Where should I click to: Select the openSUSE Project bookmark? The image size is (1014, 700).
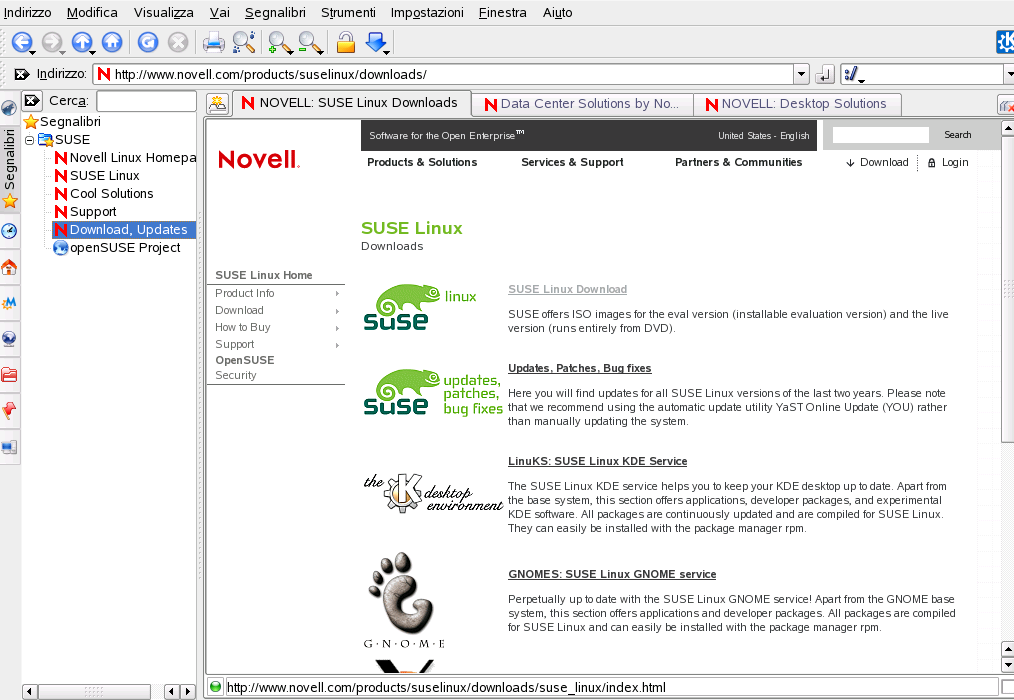click(117, 248)
